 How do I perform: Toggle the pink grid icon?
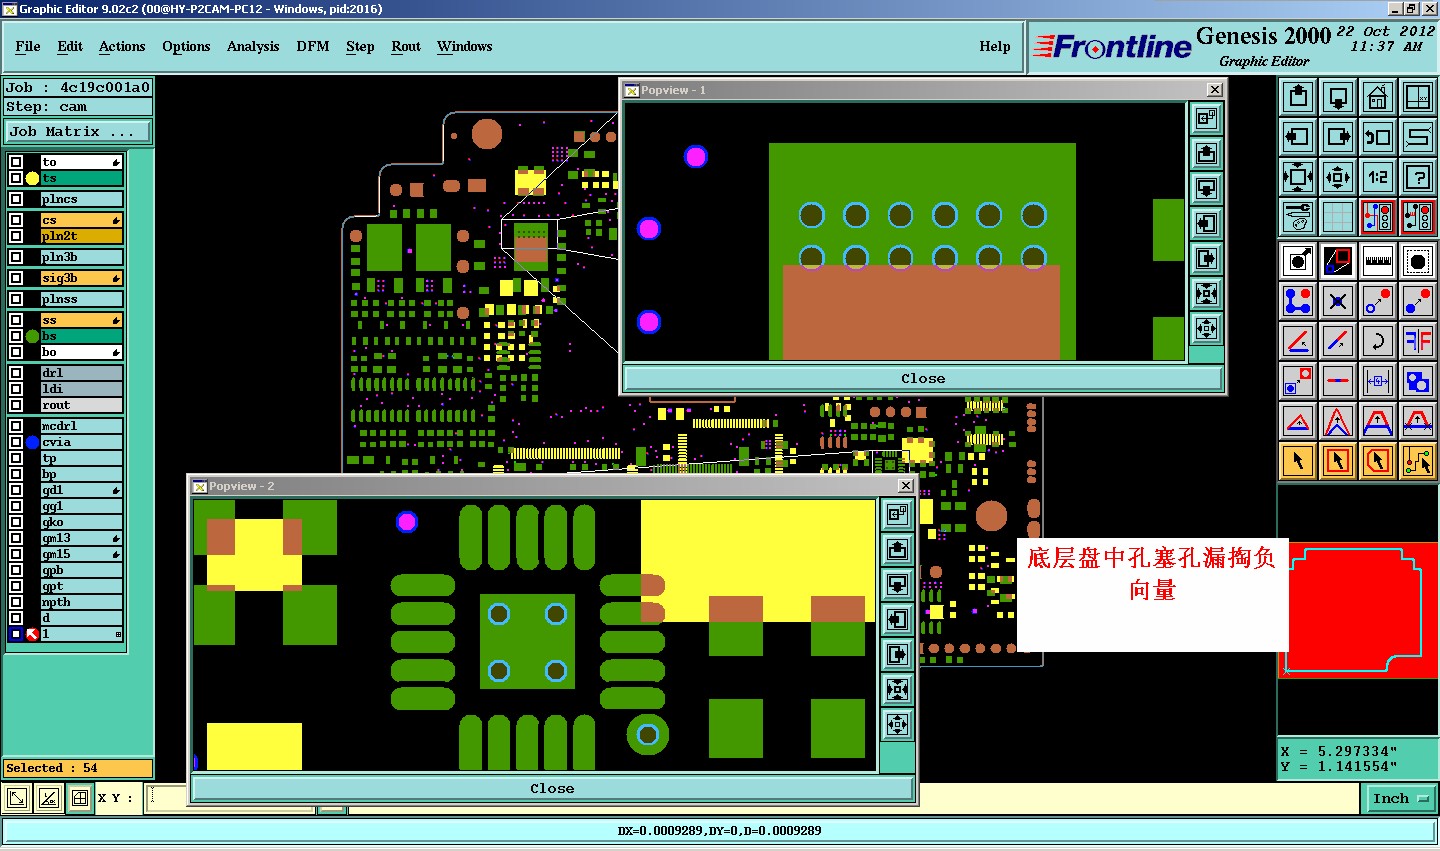pyautogui.click(x=1338, y=216)
